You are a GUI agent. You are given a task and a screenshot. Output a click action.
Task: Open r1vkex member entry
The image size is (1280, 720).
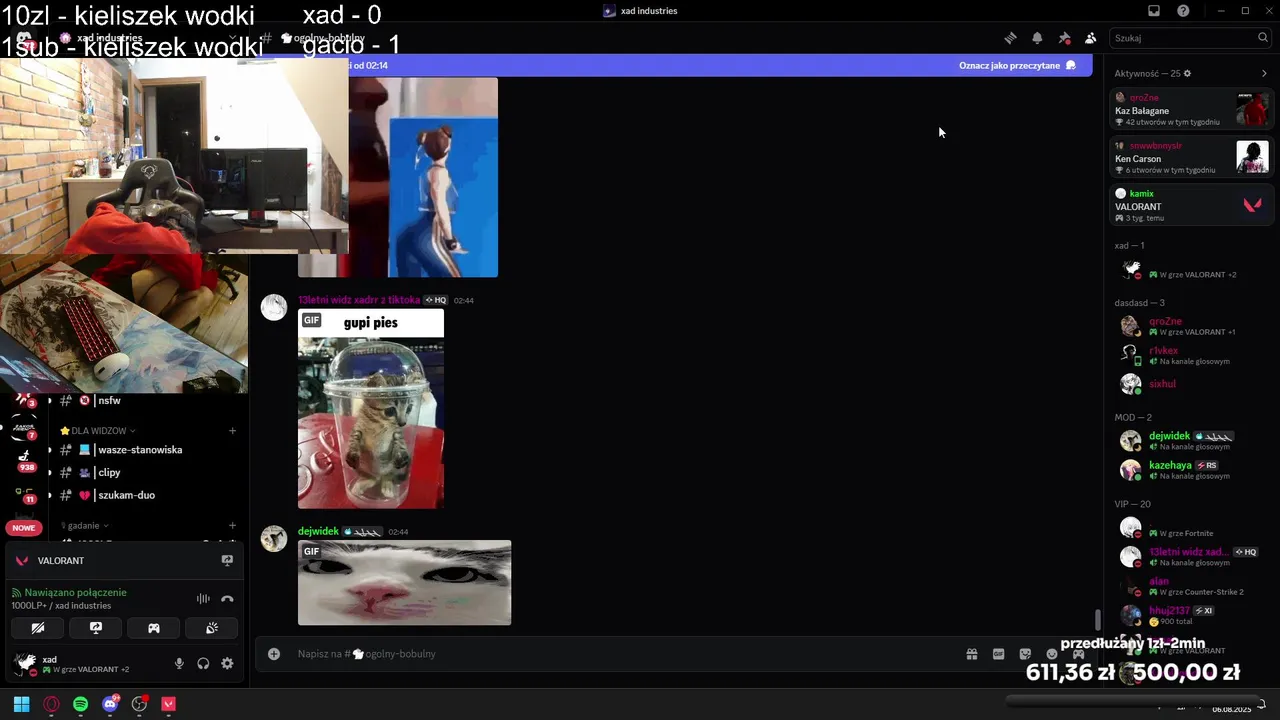1192,355
